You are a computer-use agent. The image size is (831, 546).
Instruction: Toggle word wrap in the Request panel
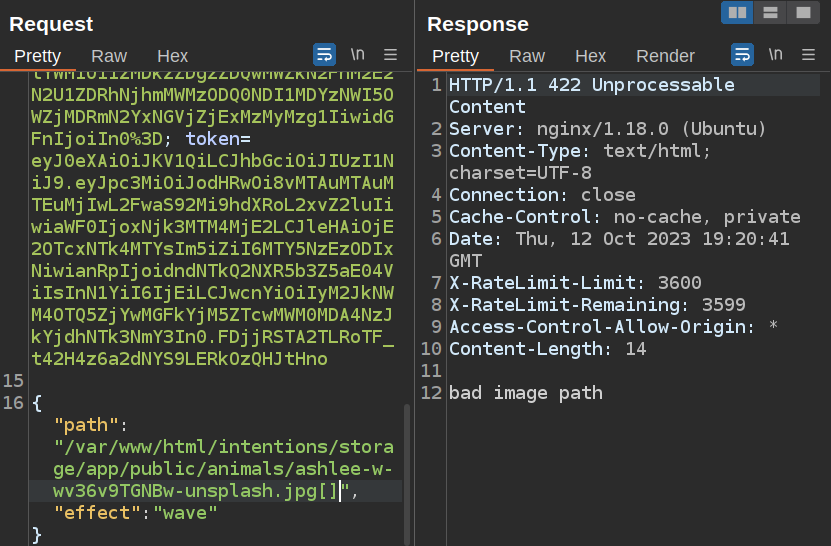coord(325,55)
